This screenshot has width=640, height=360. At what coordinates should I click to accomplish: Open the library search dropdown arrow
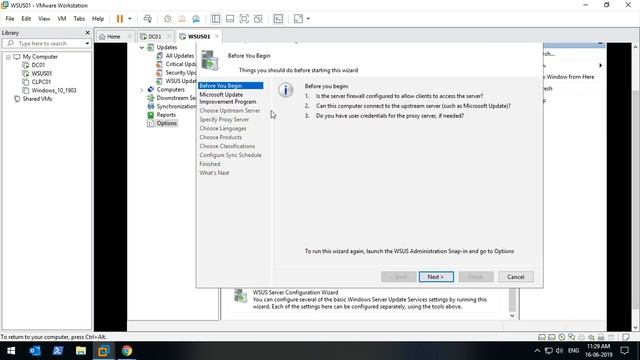pos(87,43)
